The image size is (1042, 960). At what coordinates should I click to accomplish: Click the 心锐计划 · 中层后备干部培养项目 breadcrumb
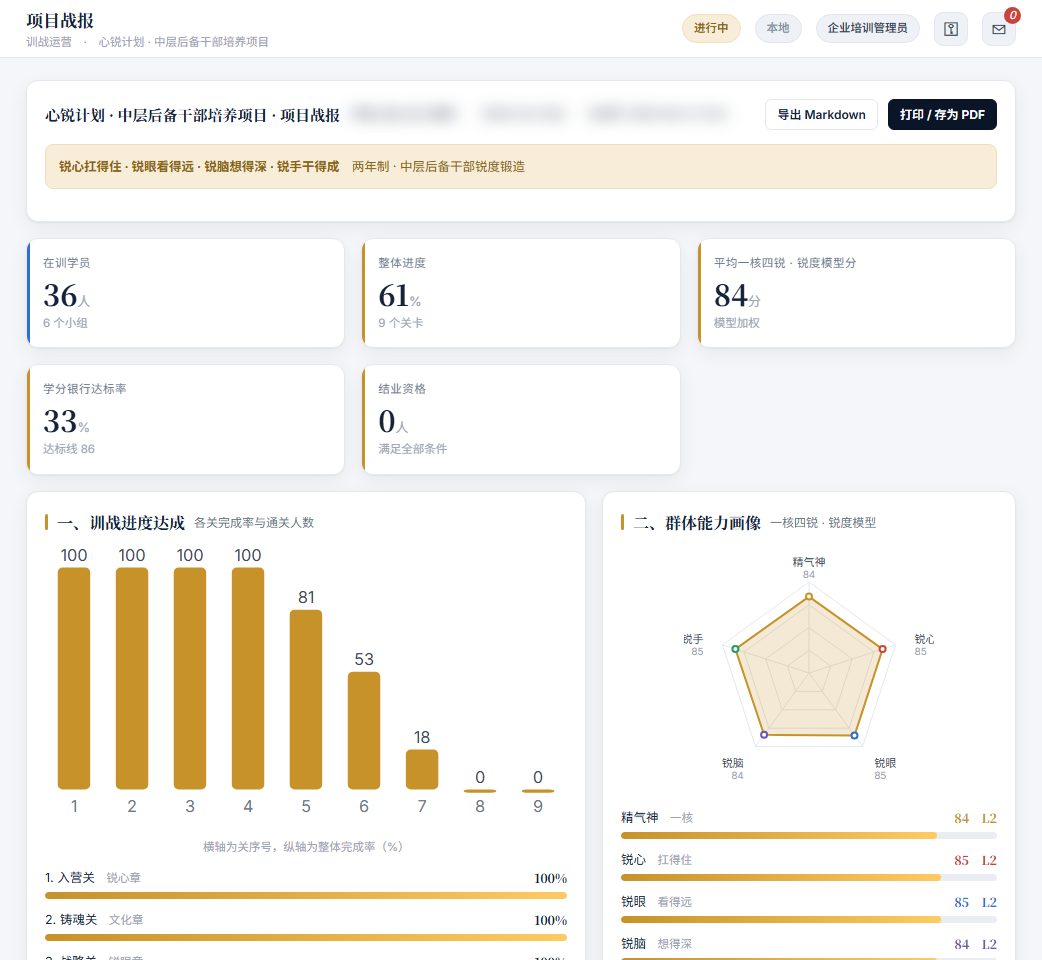pos(183,42)
